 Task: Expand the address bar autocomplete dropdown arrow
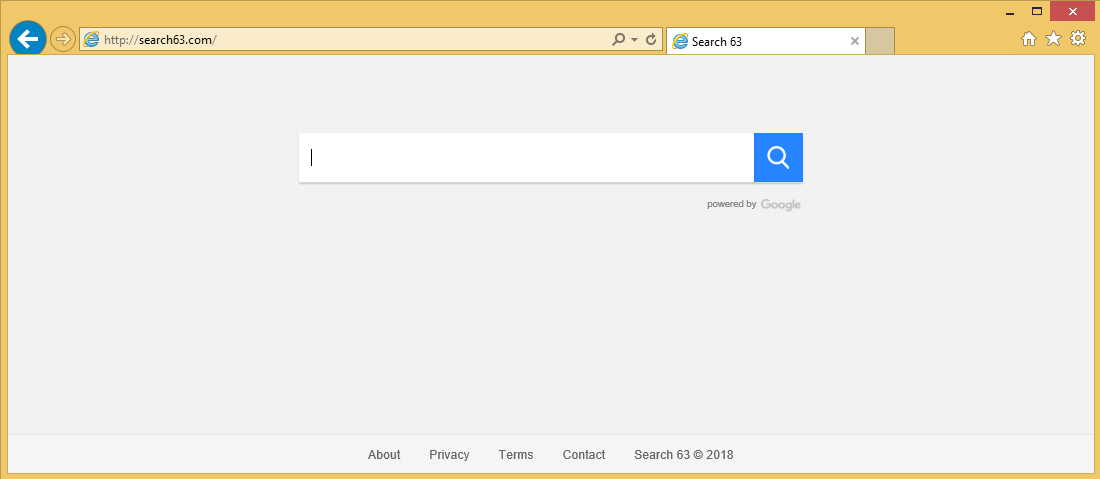[x=634, y=40]
